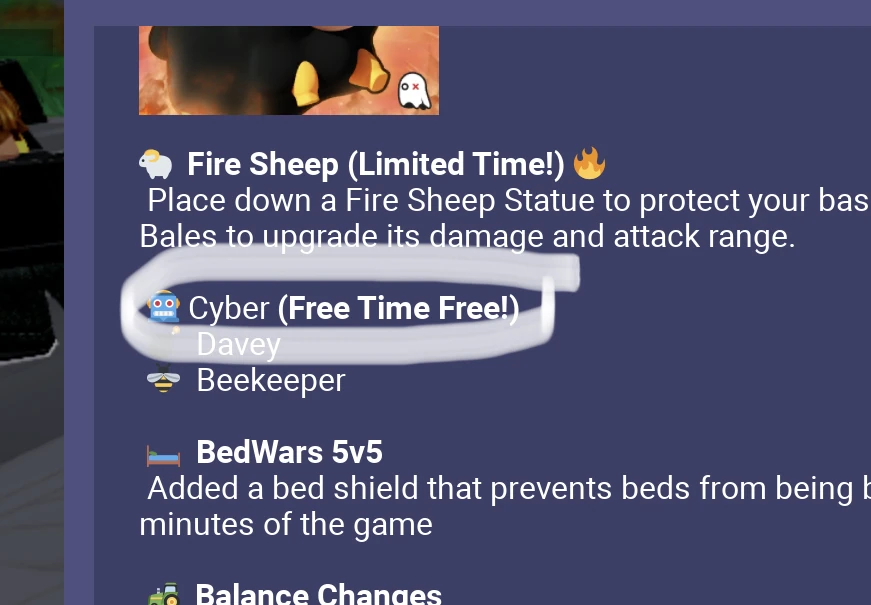Click the lighter purple border above the changelog

[x=467, y=12]
